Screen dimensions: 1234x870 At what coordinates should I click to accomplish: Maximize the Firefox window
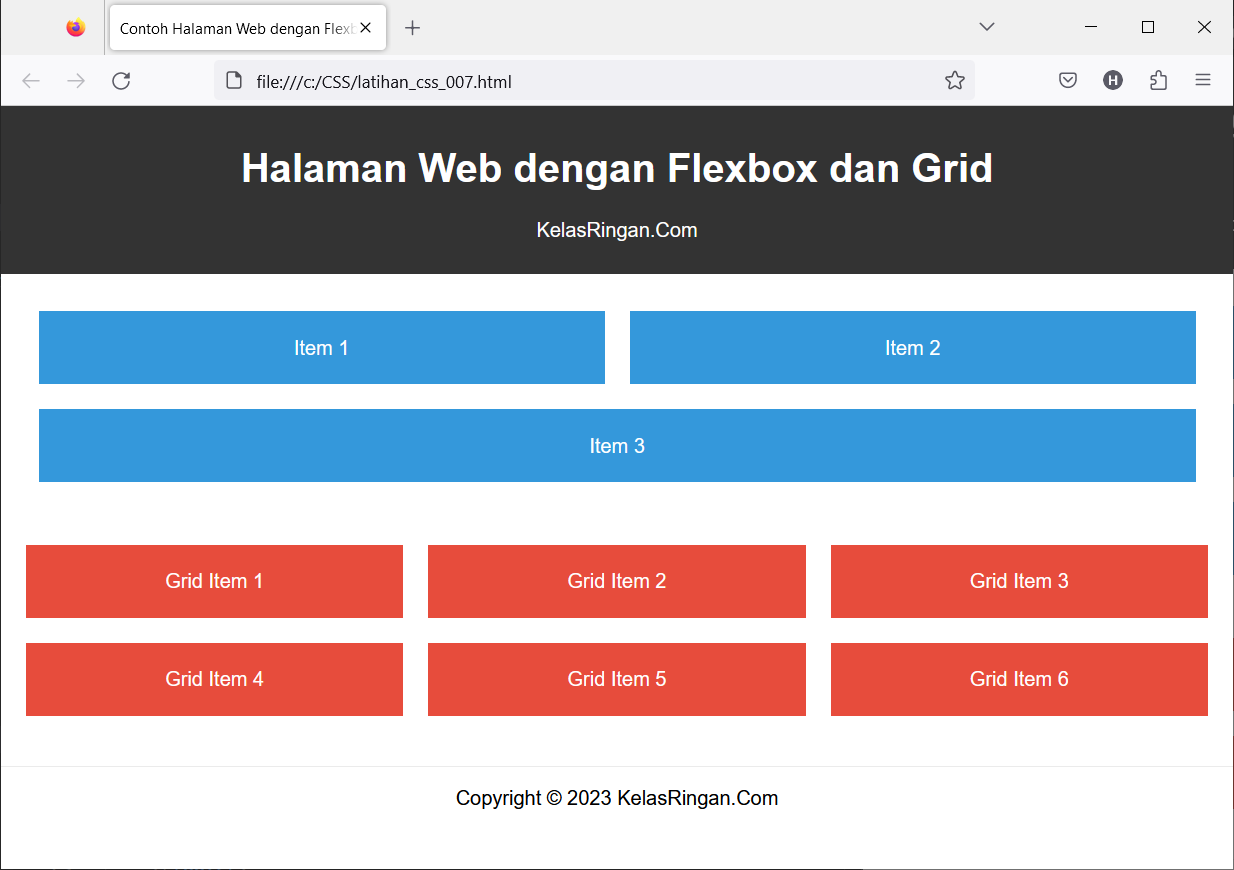[1148, 27]
